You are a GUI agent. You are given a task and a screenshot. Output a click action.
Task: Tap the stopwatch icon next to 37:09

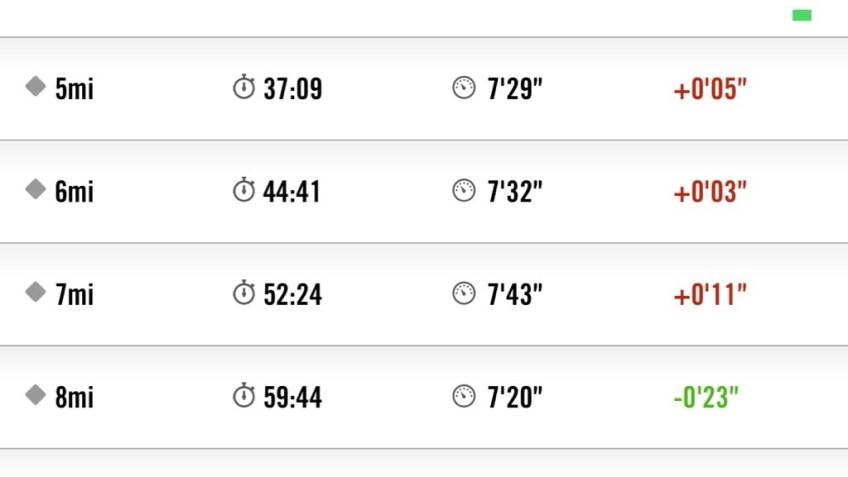tap(244, 88)
